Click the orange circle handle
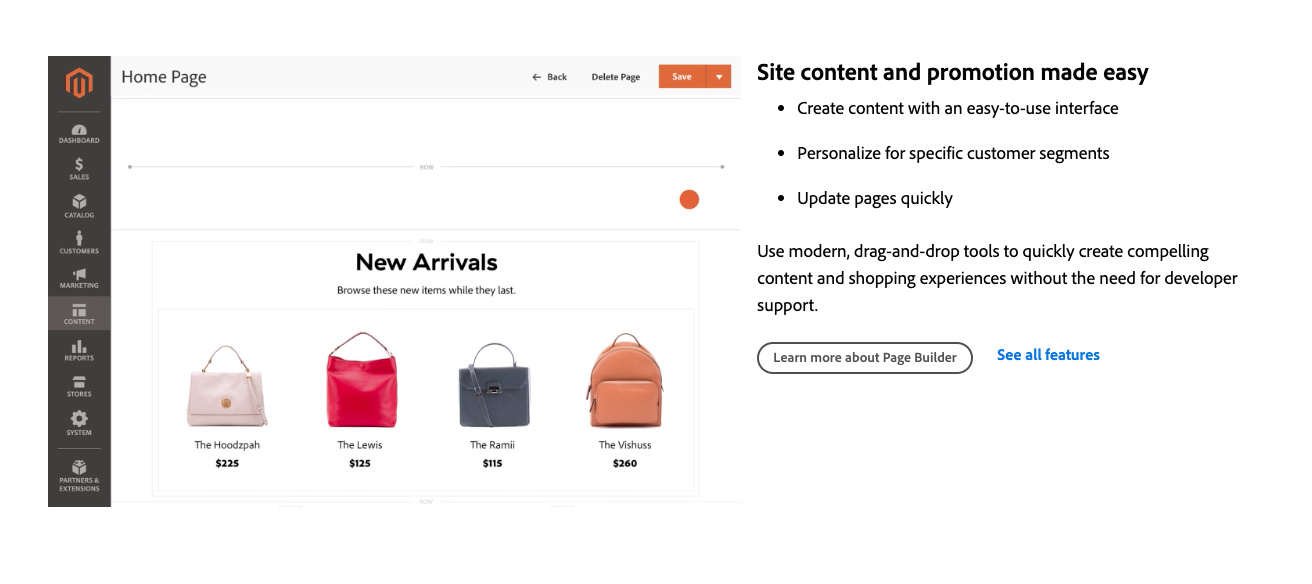Viewport: 1312px width, 584px height. click(689, 200)
